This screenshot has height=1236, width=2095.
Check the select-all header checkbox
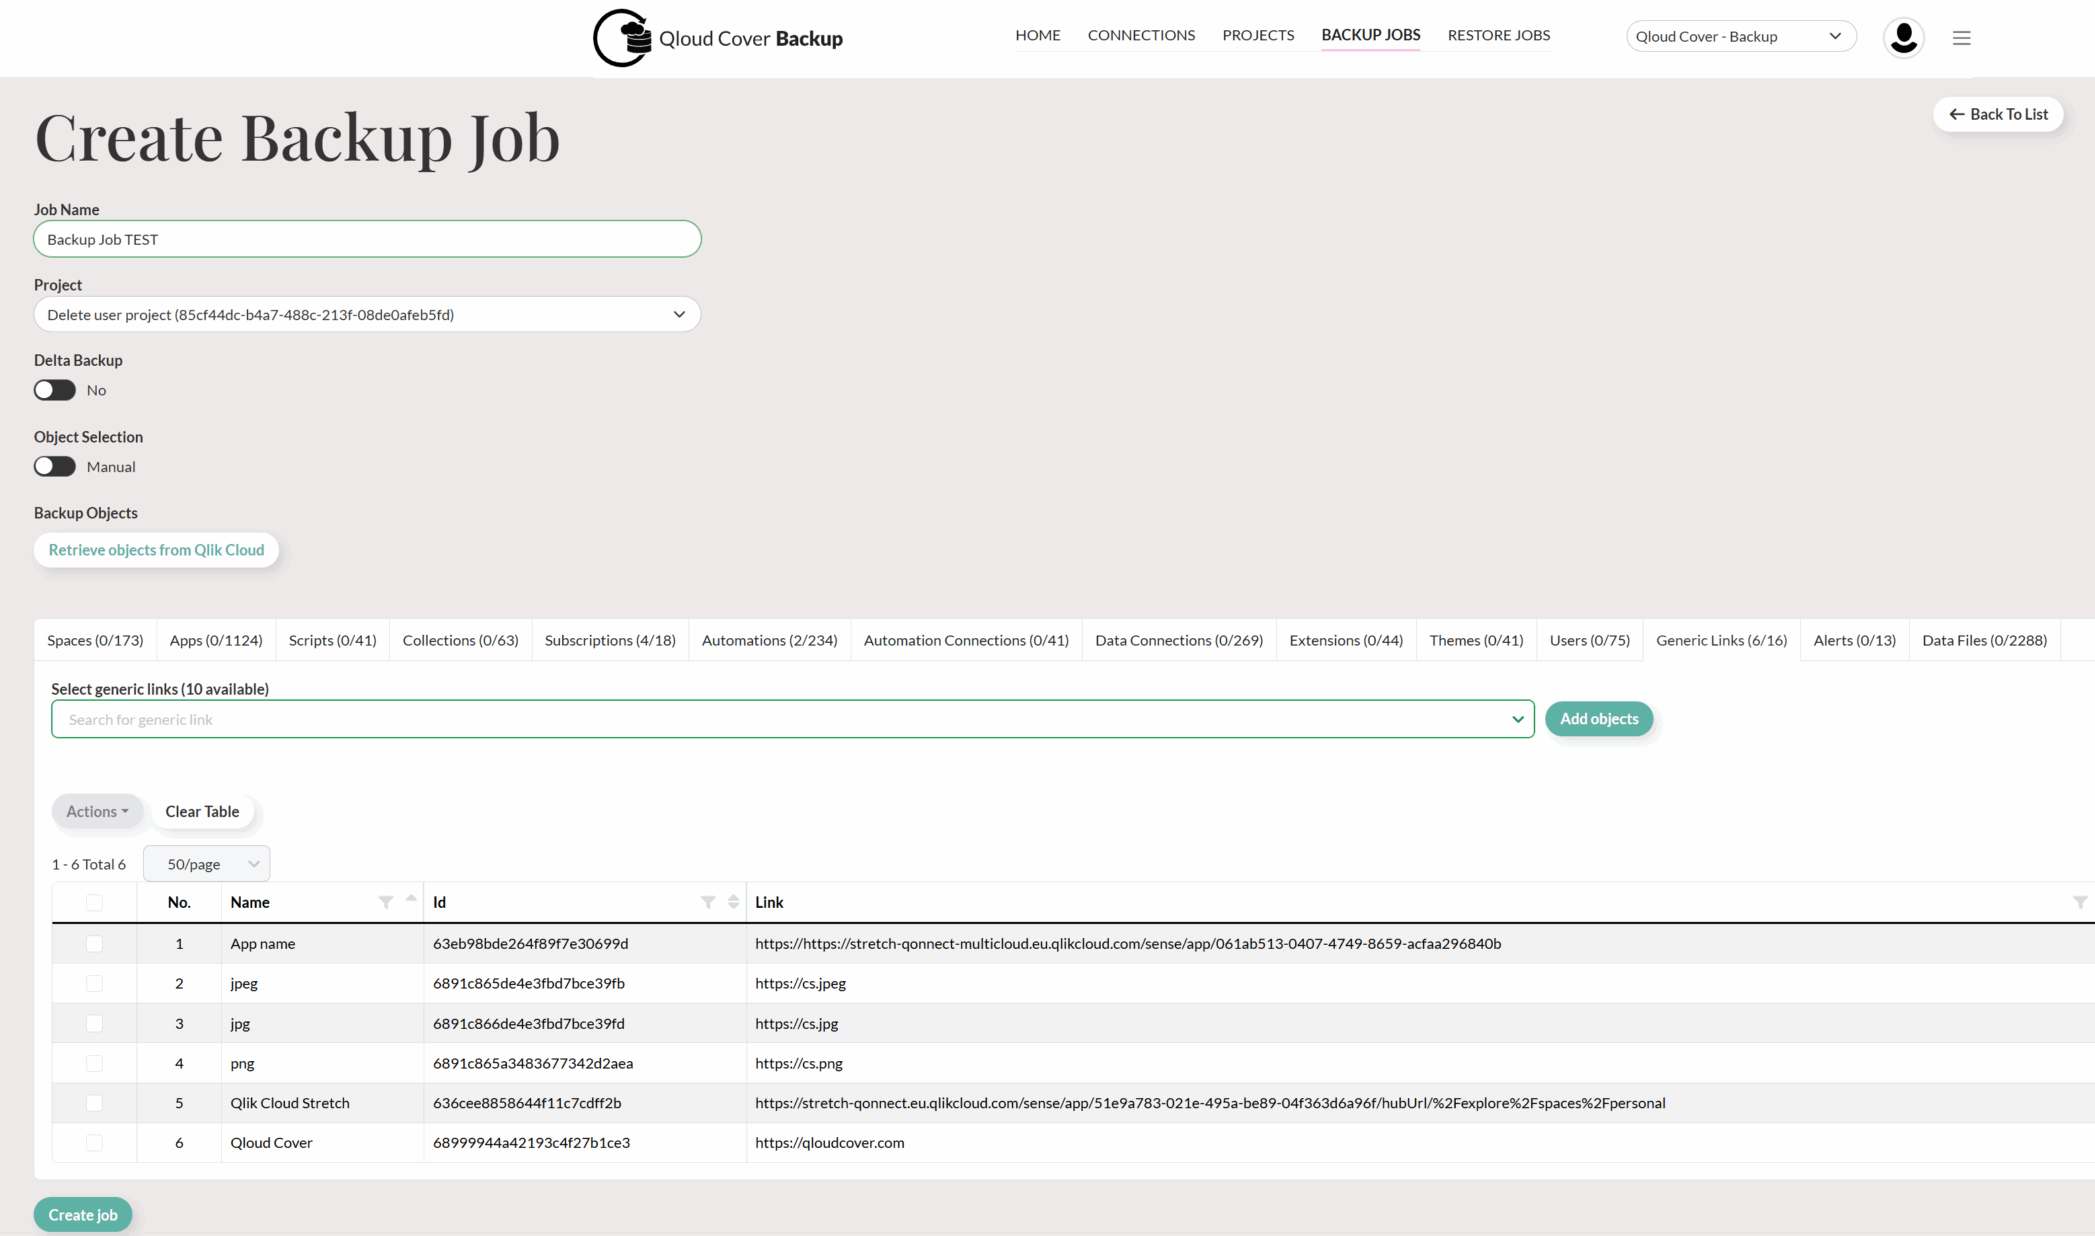tap(94, 902)
